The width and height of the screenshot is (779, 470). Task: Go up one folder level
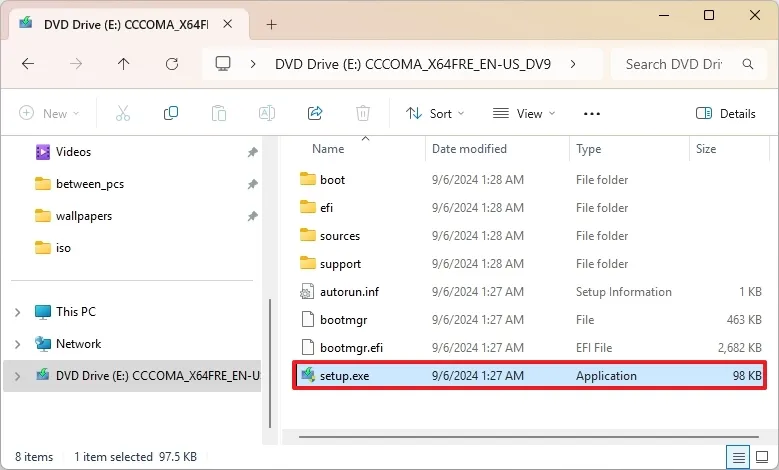(x=123, y=64)
